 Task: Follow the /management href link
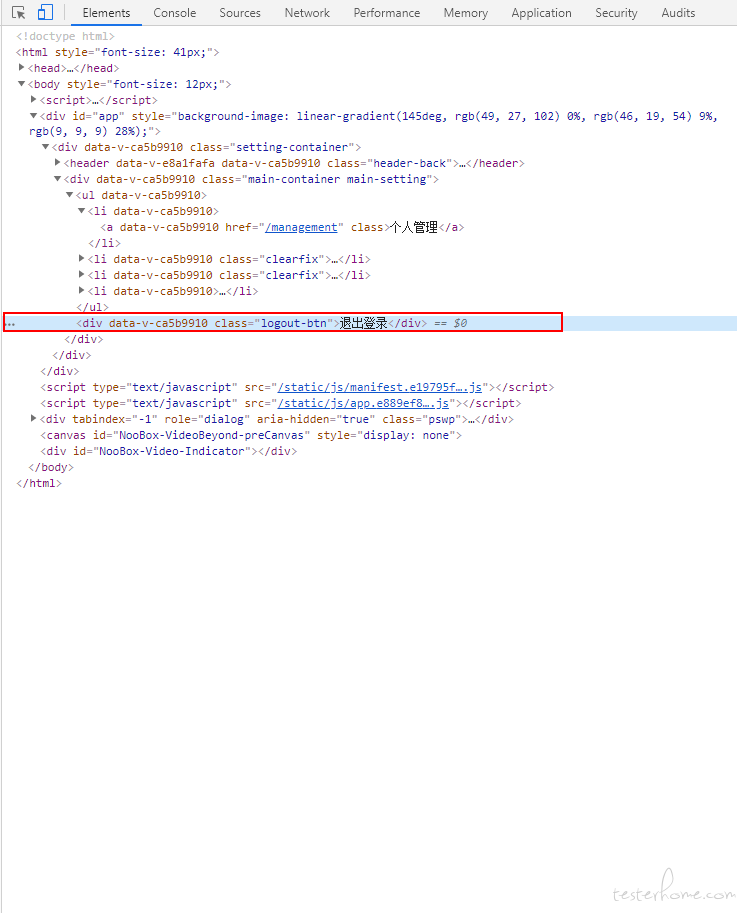pyautogui.click(x=301, y=227)
